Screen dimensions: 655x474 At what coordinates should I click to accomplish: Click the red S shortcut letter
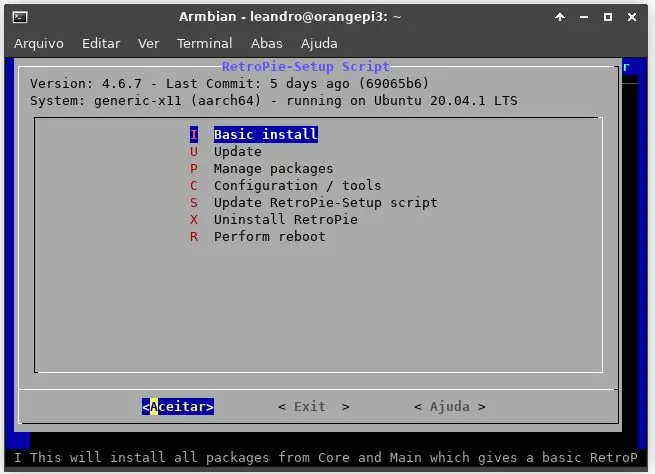click(x=194, y=203)
